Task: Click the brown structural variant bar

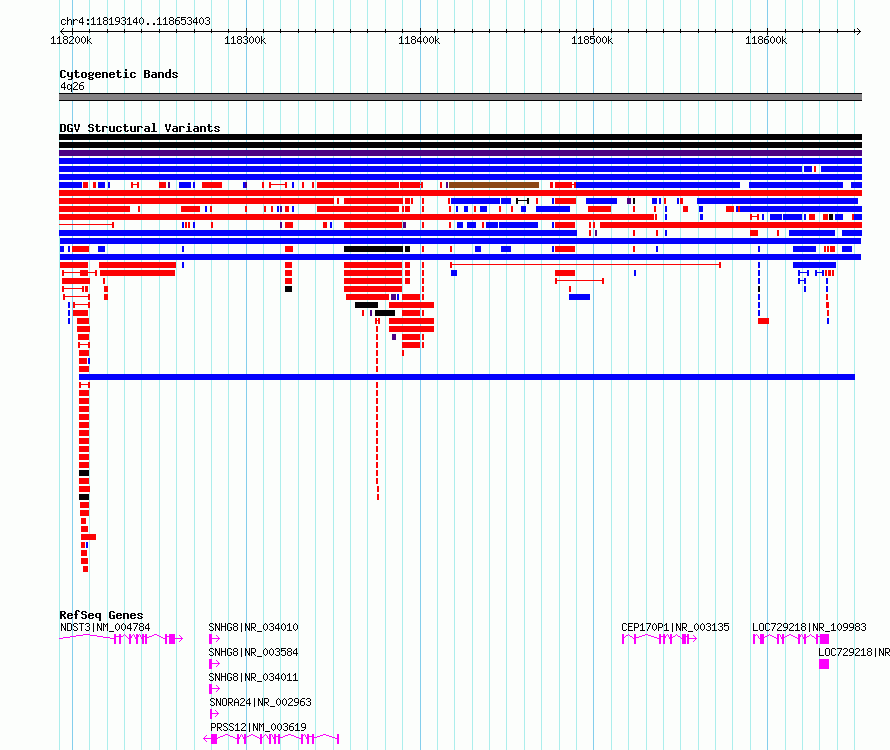Action: 494,185
